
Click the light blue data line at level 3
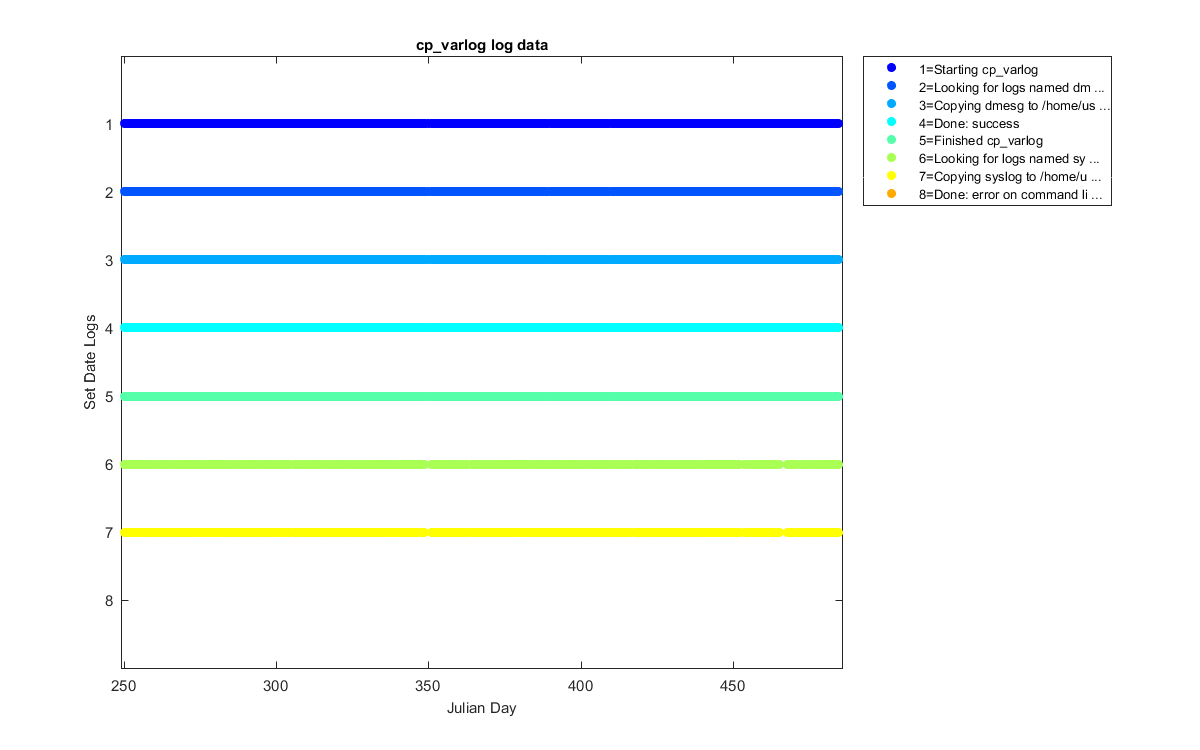point(481,259)
